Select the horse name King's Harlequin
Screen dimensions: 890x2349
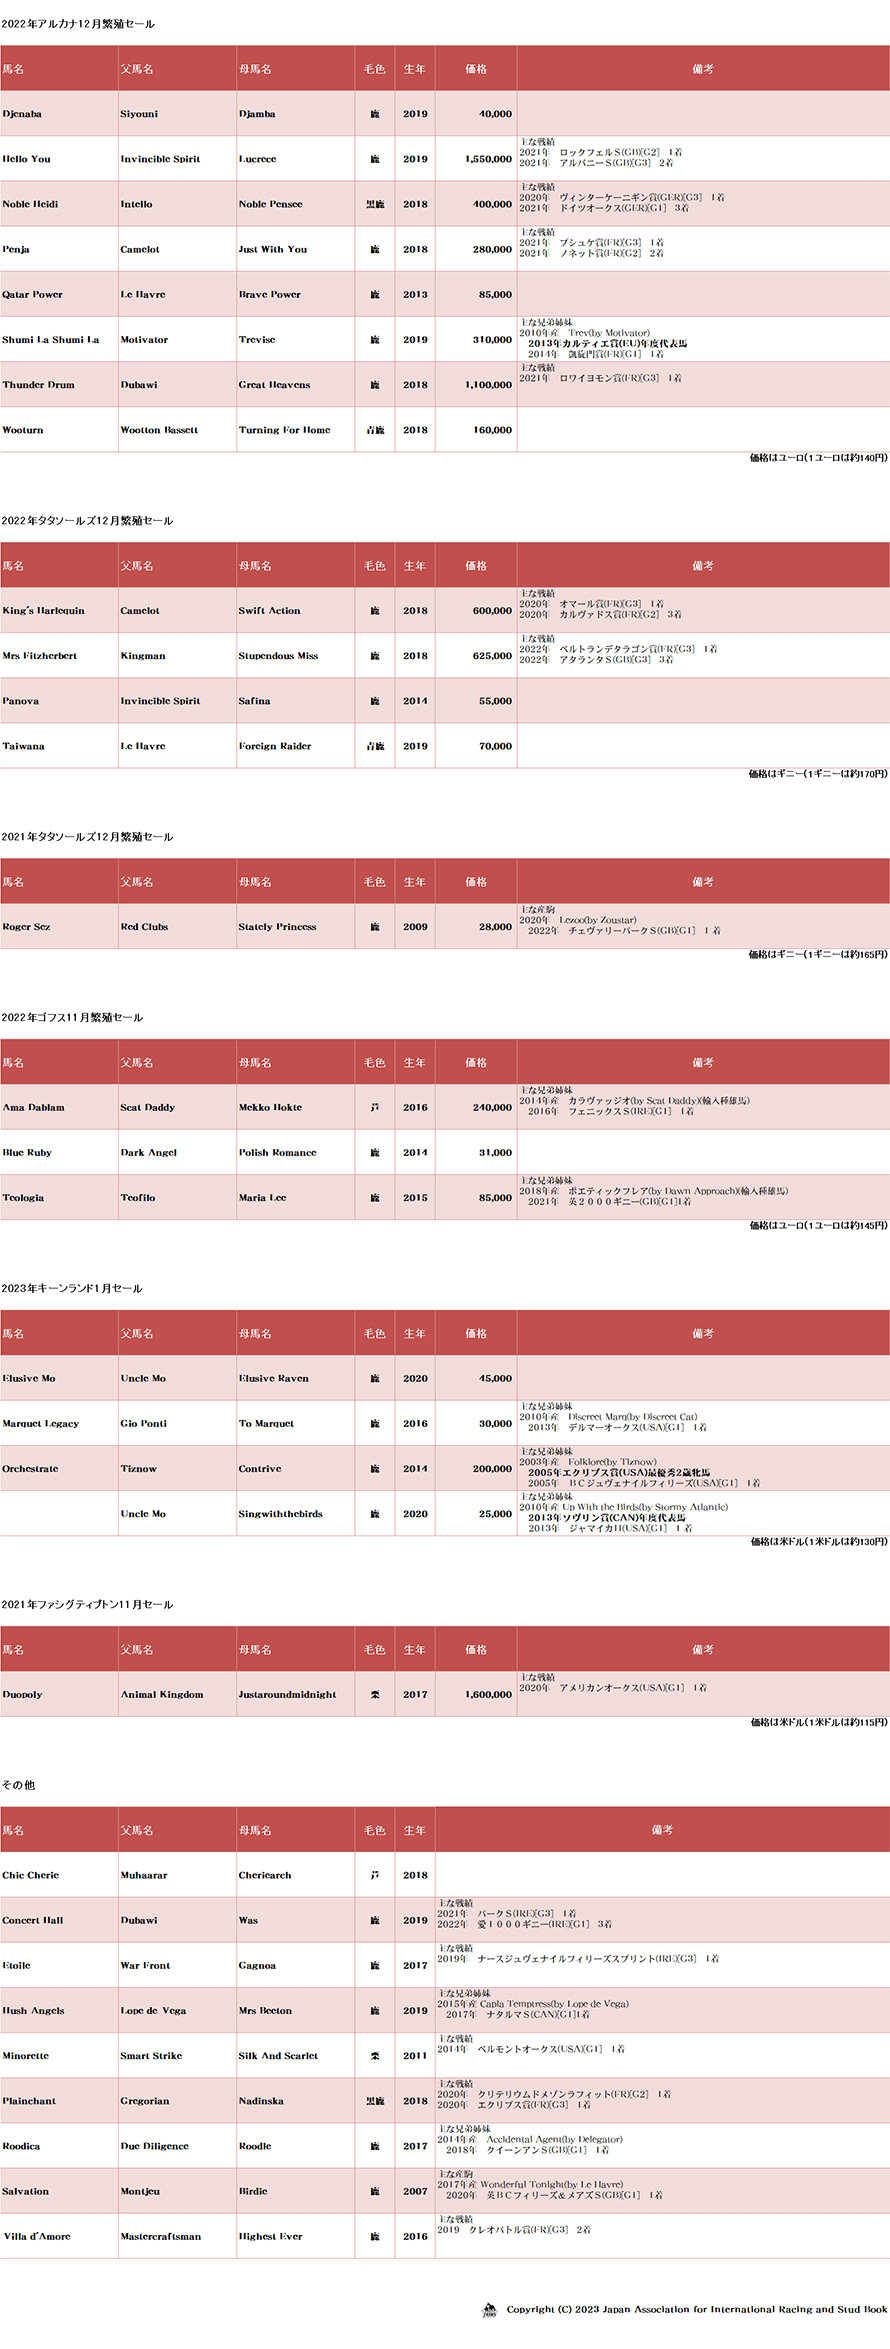tap(43, 611)
